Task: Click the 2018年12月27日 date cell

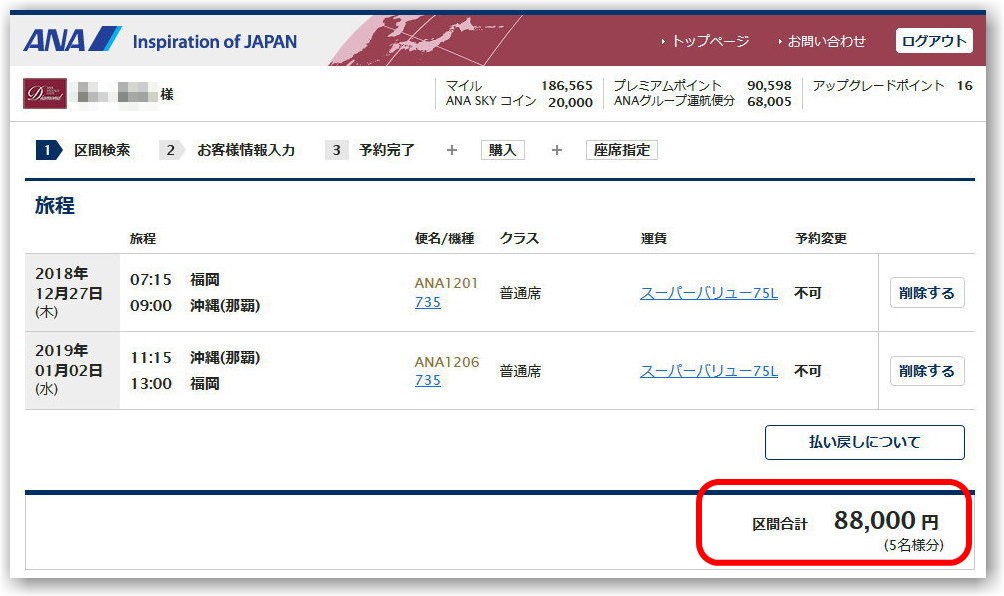Action: [72, 293]
